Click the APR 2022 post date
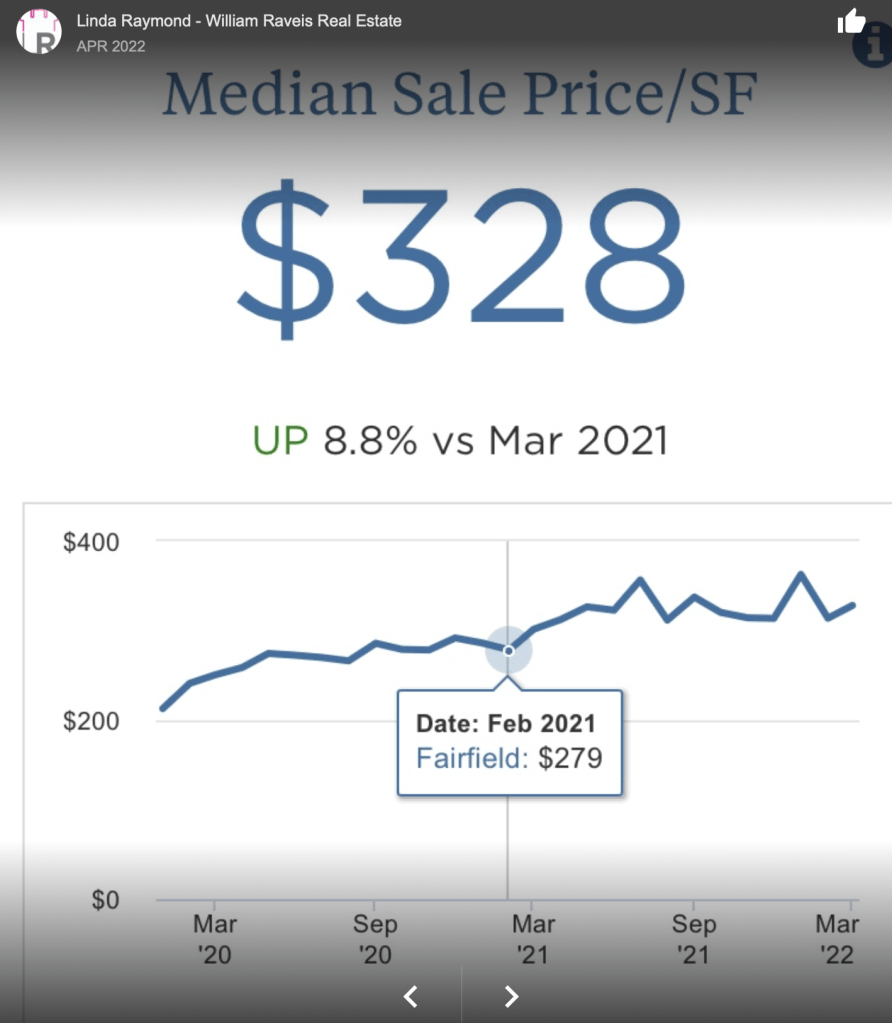 pos(111,46)
